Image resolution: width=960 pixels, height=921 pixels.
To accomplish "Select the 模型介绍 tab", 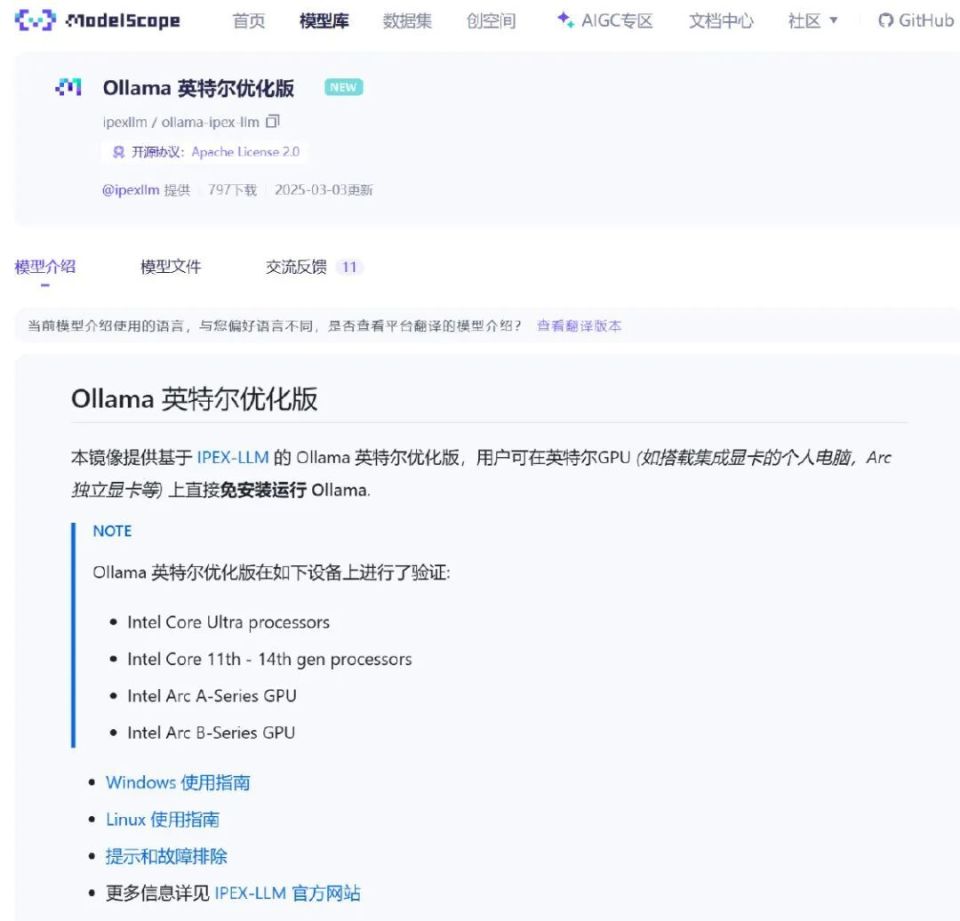I will [x=45, y=266].
